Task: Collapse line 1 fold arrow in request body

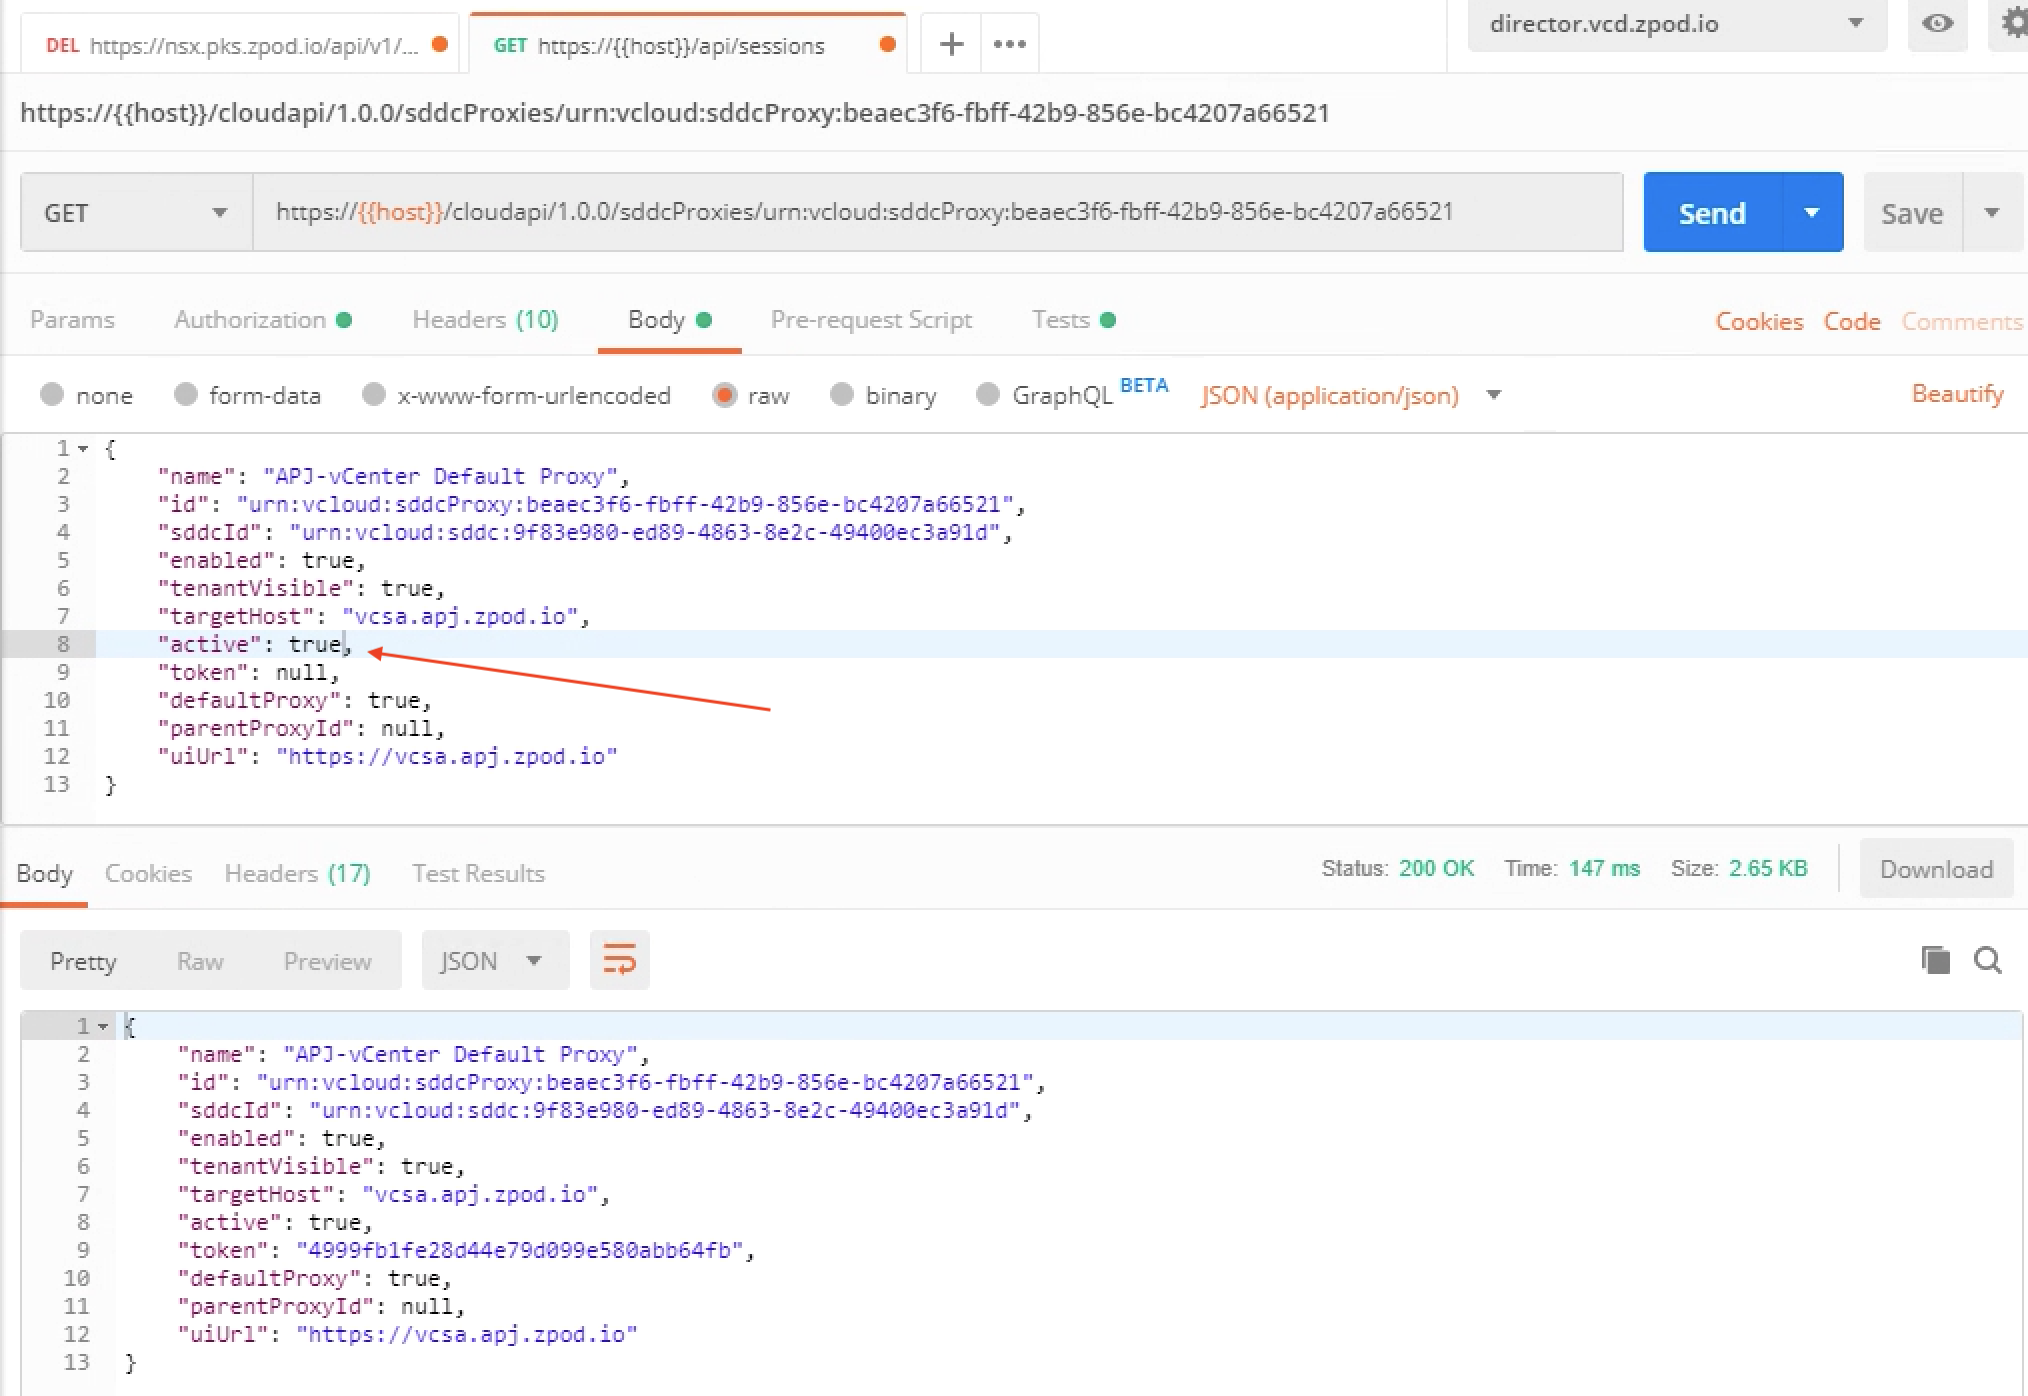Action: pyautogui.click(x=84, y=449)
